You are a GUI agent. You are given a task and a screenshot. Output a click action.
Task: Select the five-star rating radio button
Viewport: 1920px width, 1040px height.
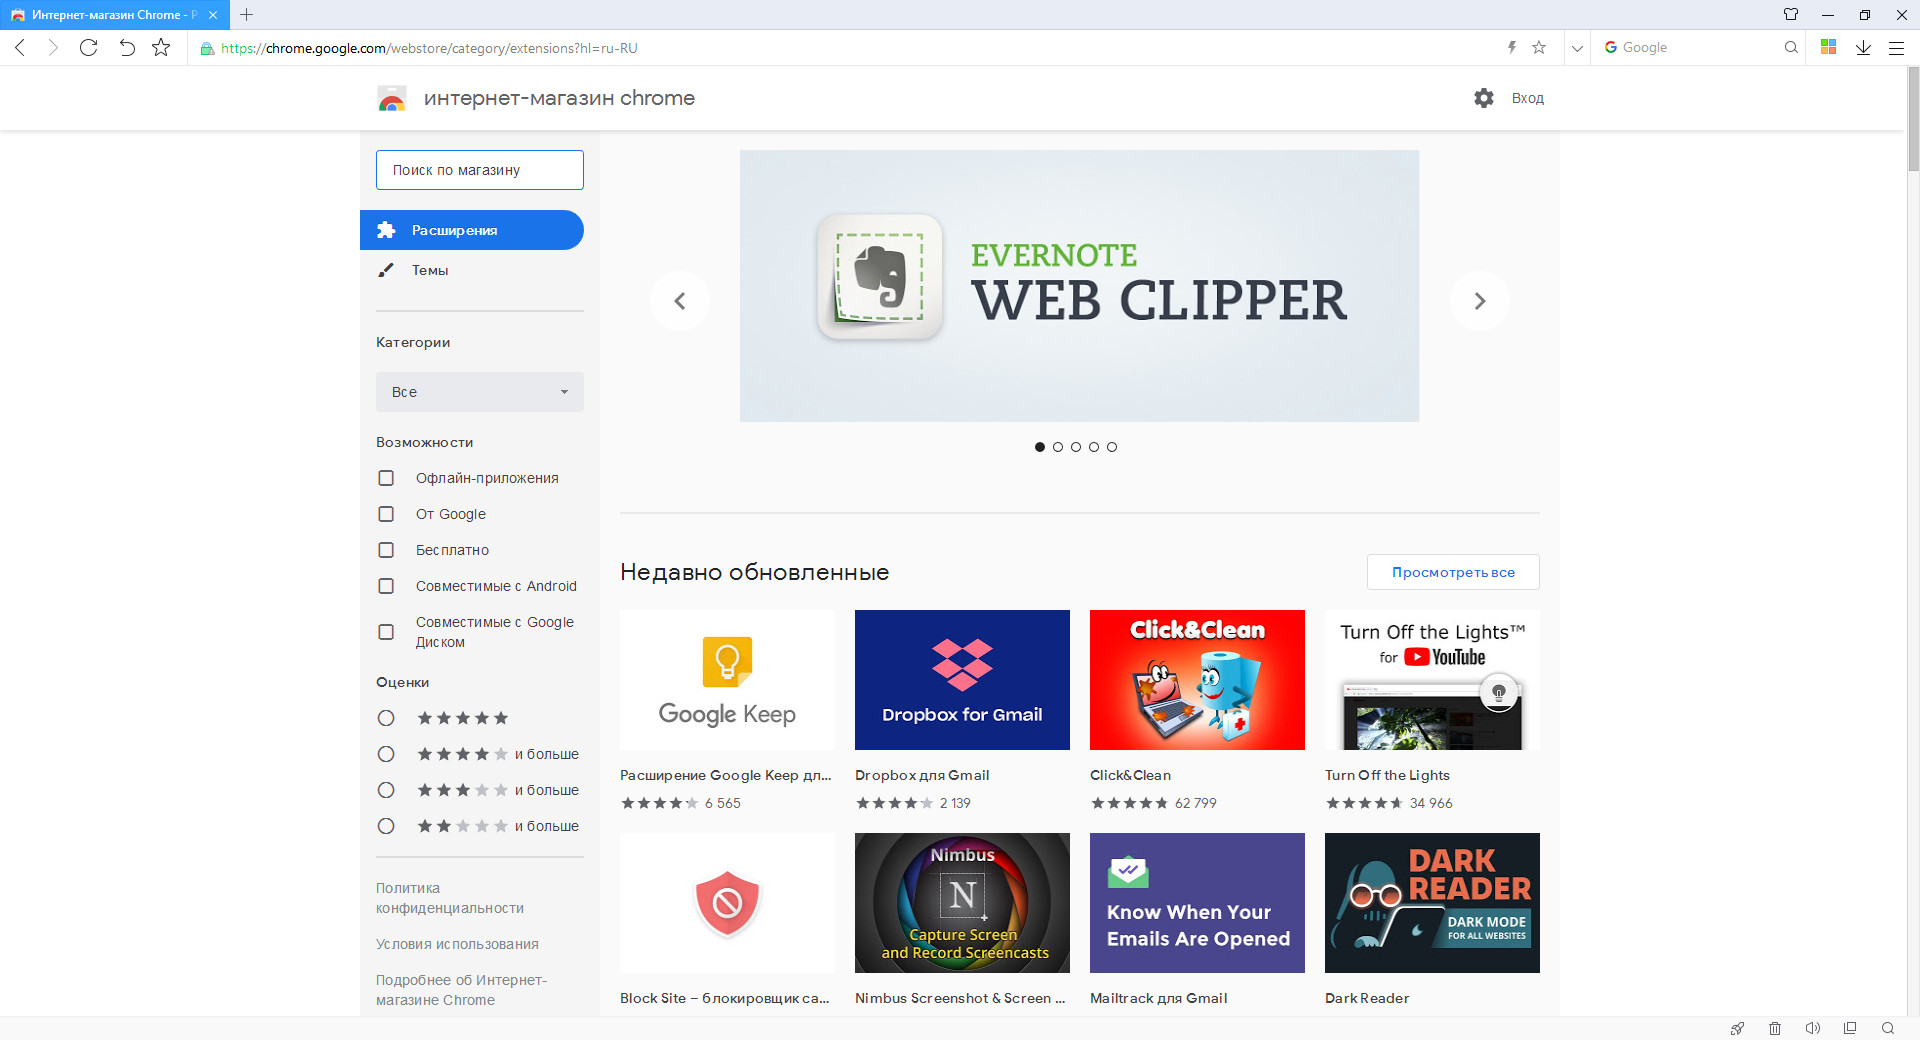pos(386,718)
